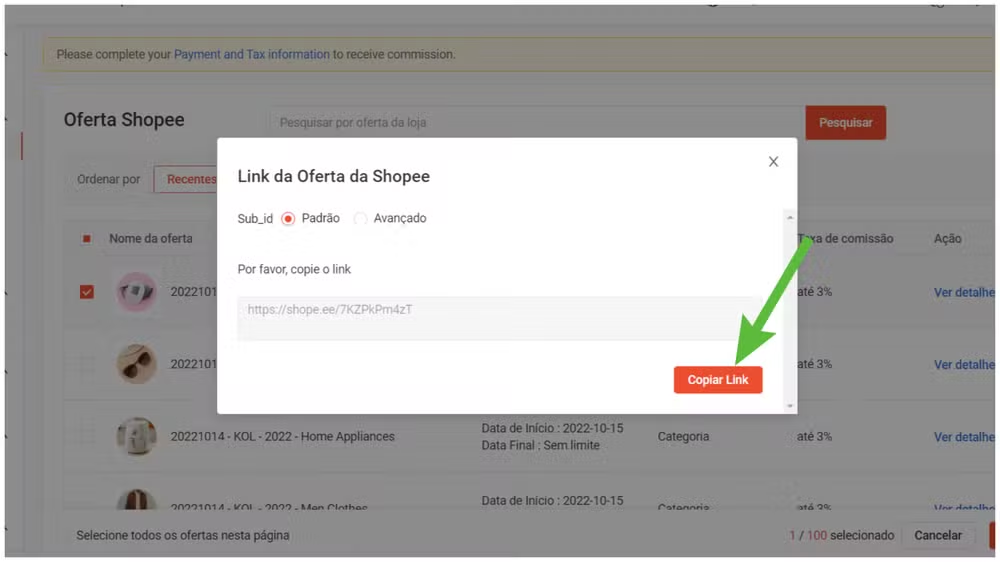The image size is (1000, 562).
Task: Click 'Data Final : Sem limite' text
Action: 540,445
